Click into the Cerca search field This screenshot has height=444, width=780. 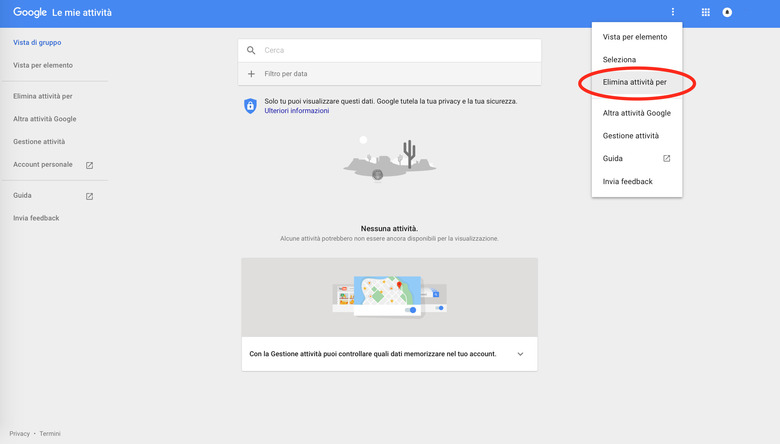point(395,50)
